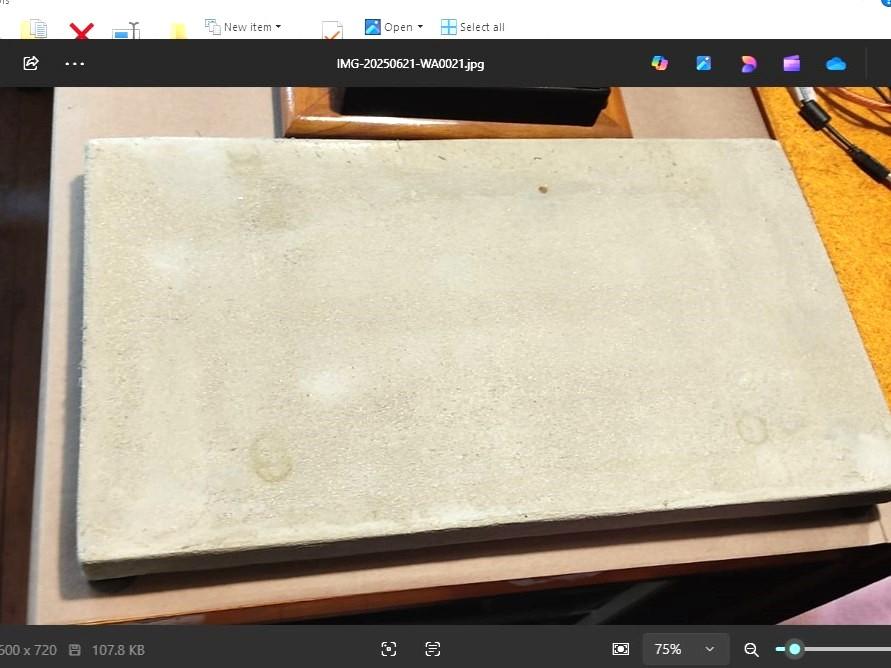The width and height of the screenshot is (891, 668).
Task: Open the Designer icon
Action: coord(748,63)
